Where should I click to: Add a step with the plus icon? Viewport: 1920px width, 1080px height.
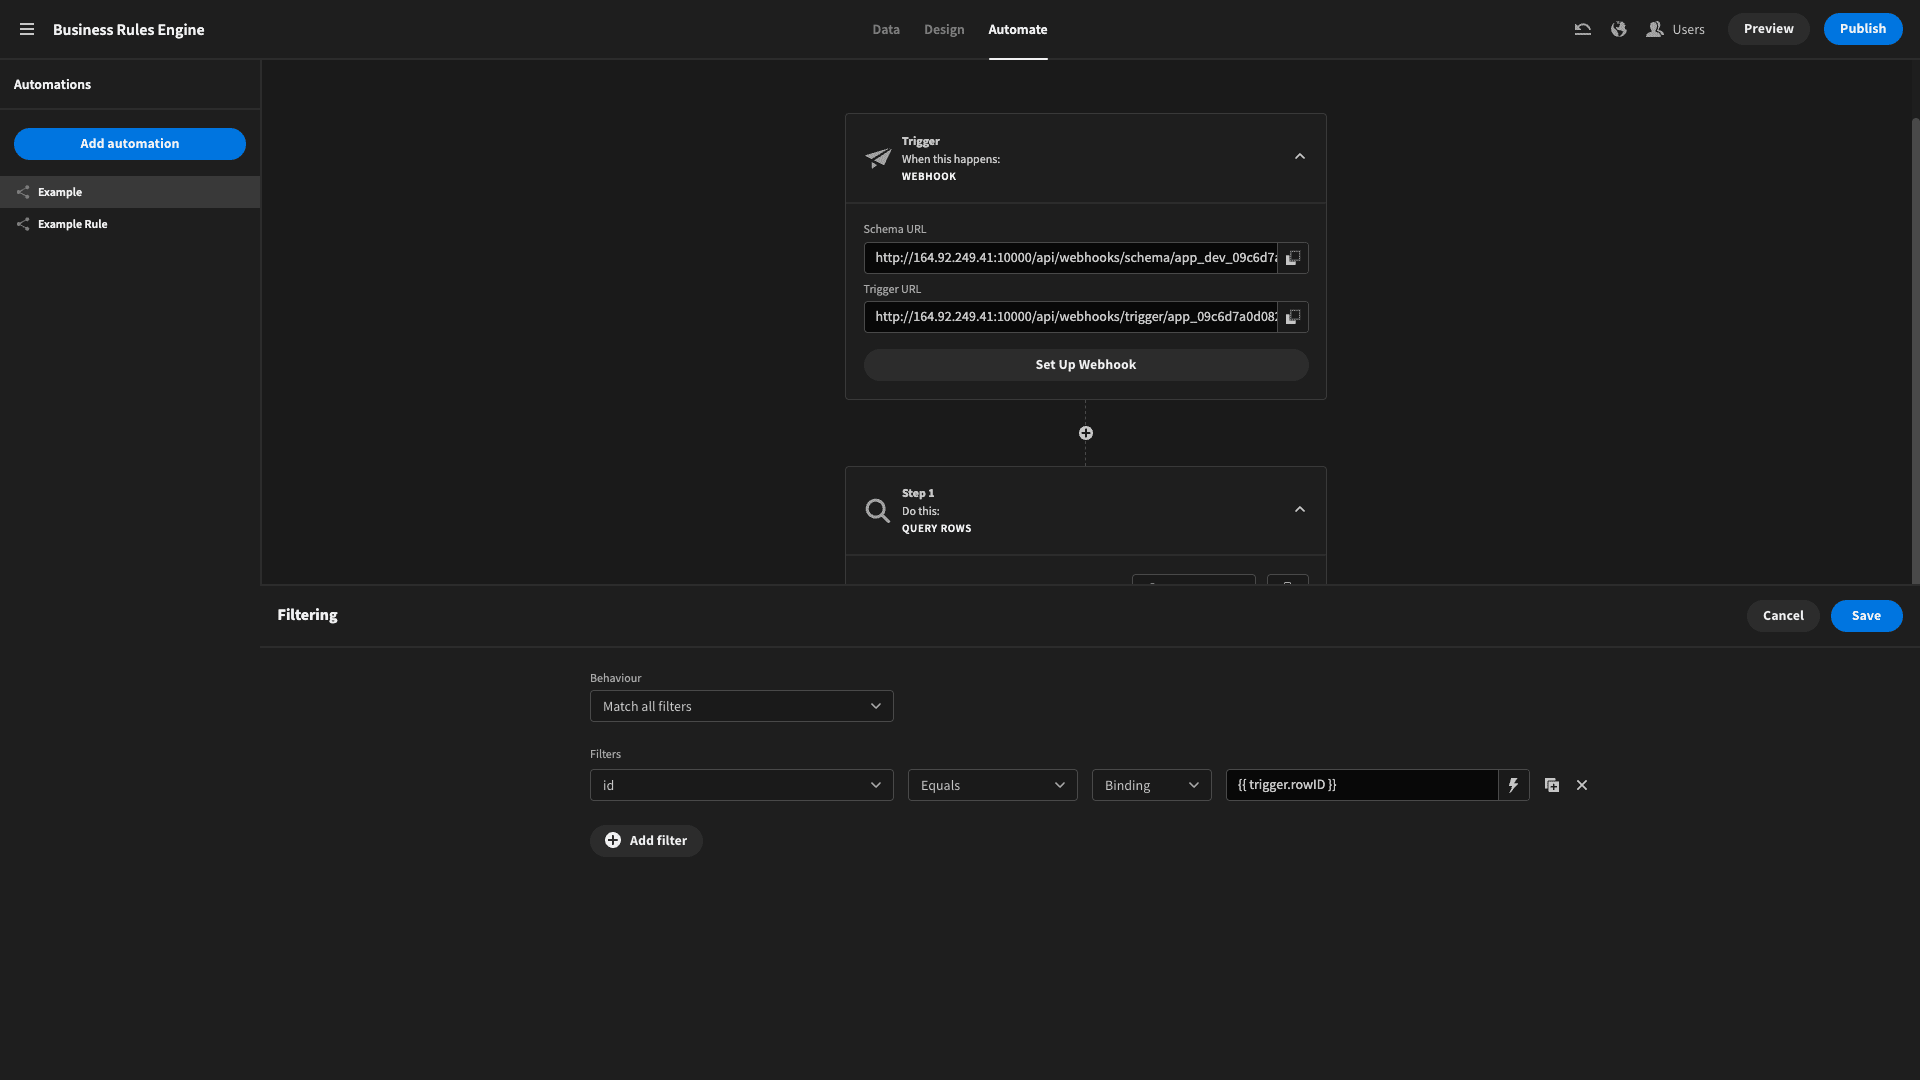click(x=1086, y=433)
